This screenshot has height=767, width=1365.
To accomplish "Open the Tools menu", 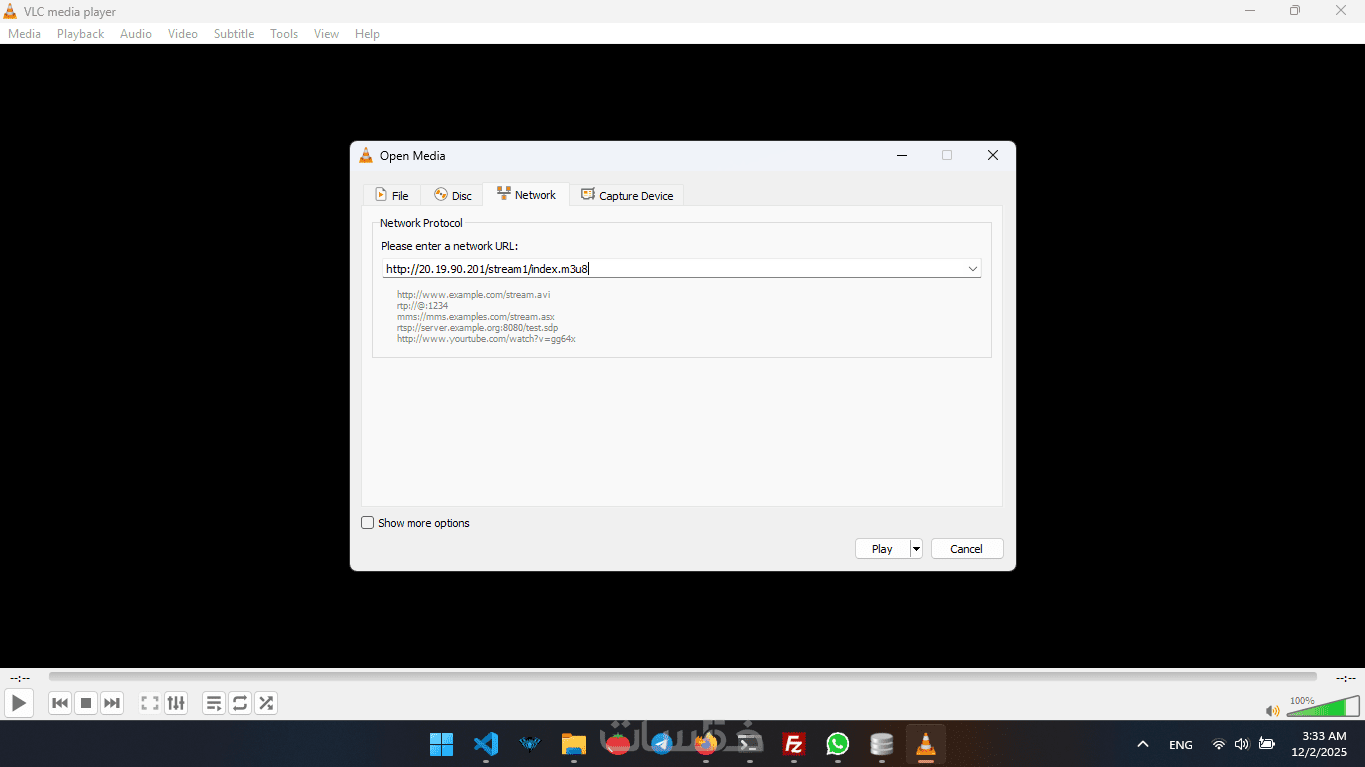I will 284,34.
